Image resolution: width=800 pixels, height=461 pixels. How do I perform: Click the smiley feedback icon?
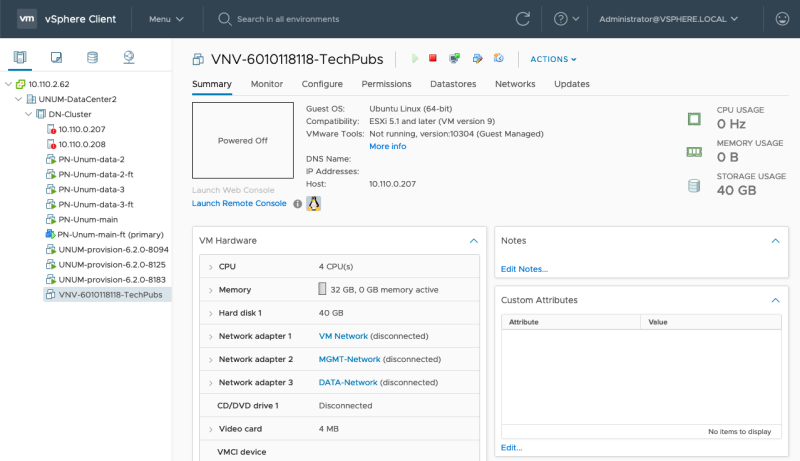pyautogui.click(x=782, y=19)
